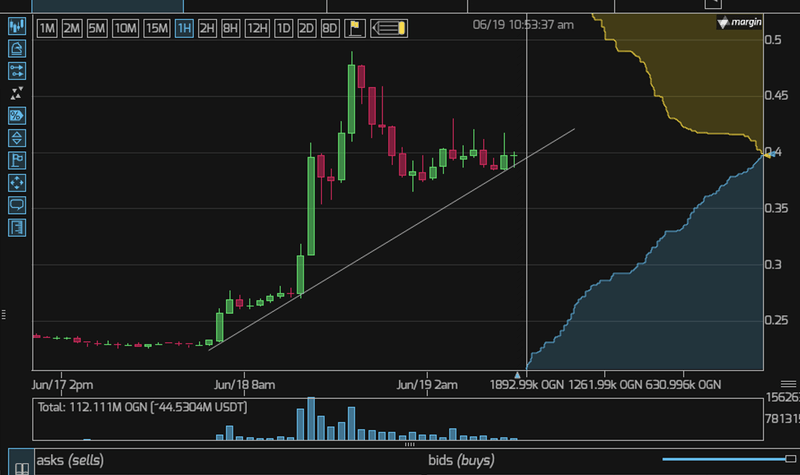Click the 0.45 price axis label
The width and height of the screenshot is (800, 475).
(777, 95)
